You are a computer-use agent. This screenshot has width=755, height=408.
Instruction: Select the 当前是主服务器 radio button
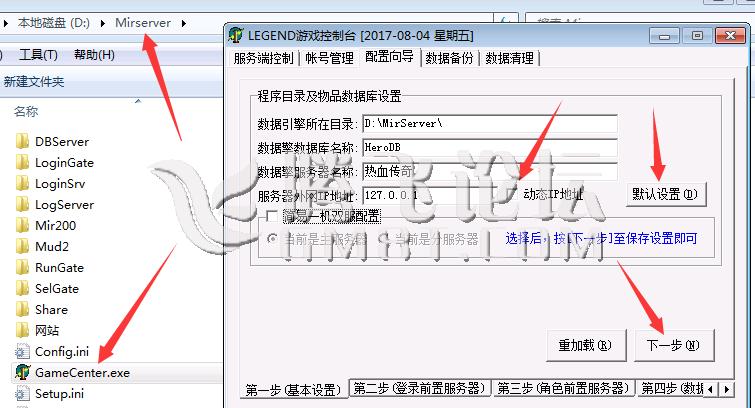click(271, 239)
